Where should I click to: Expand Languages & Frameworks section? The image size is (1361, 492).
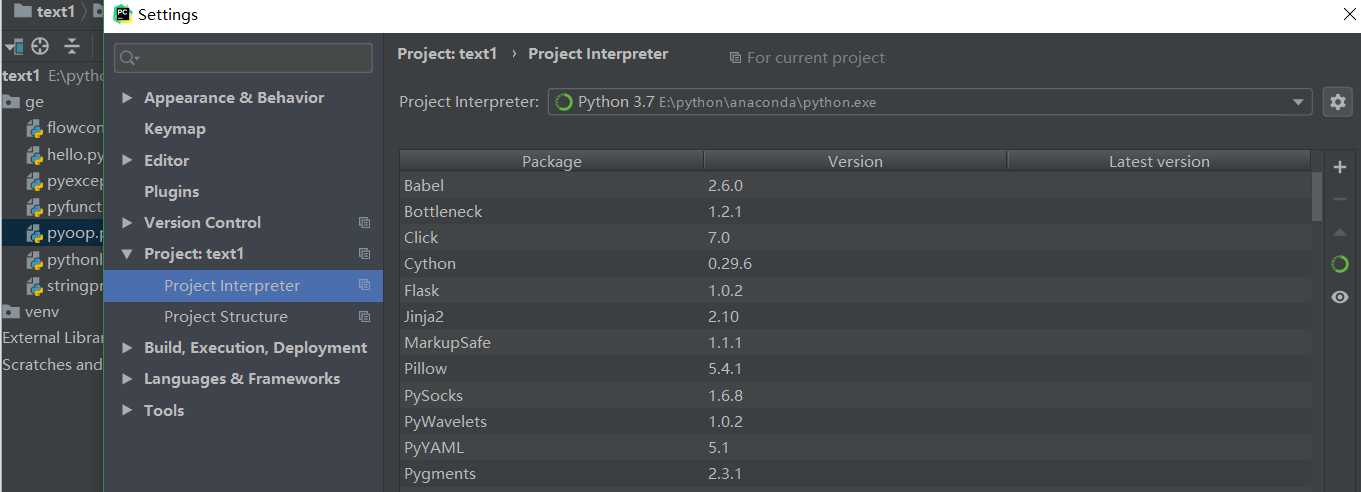(127, 379)
